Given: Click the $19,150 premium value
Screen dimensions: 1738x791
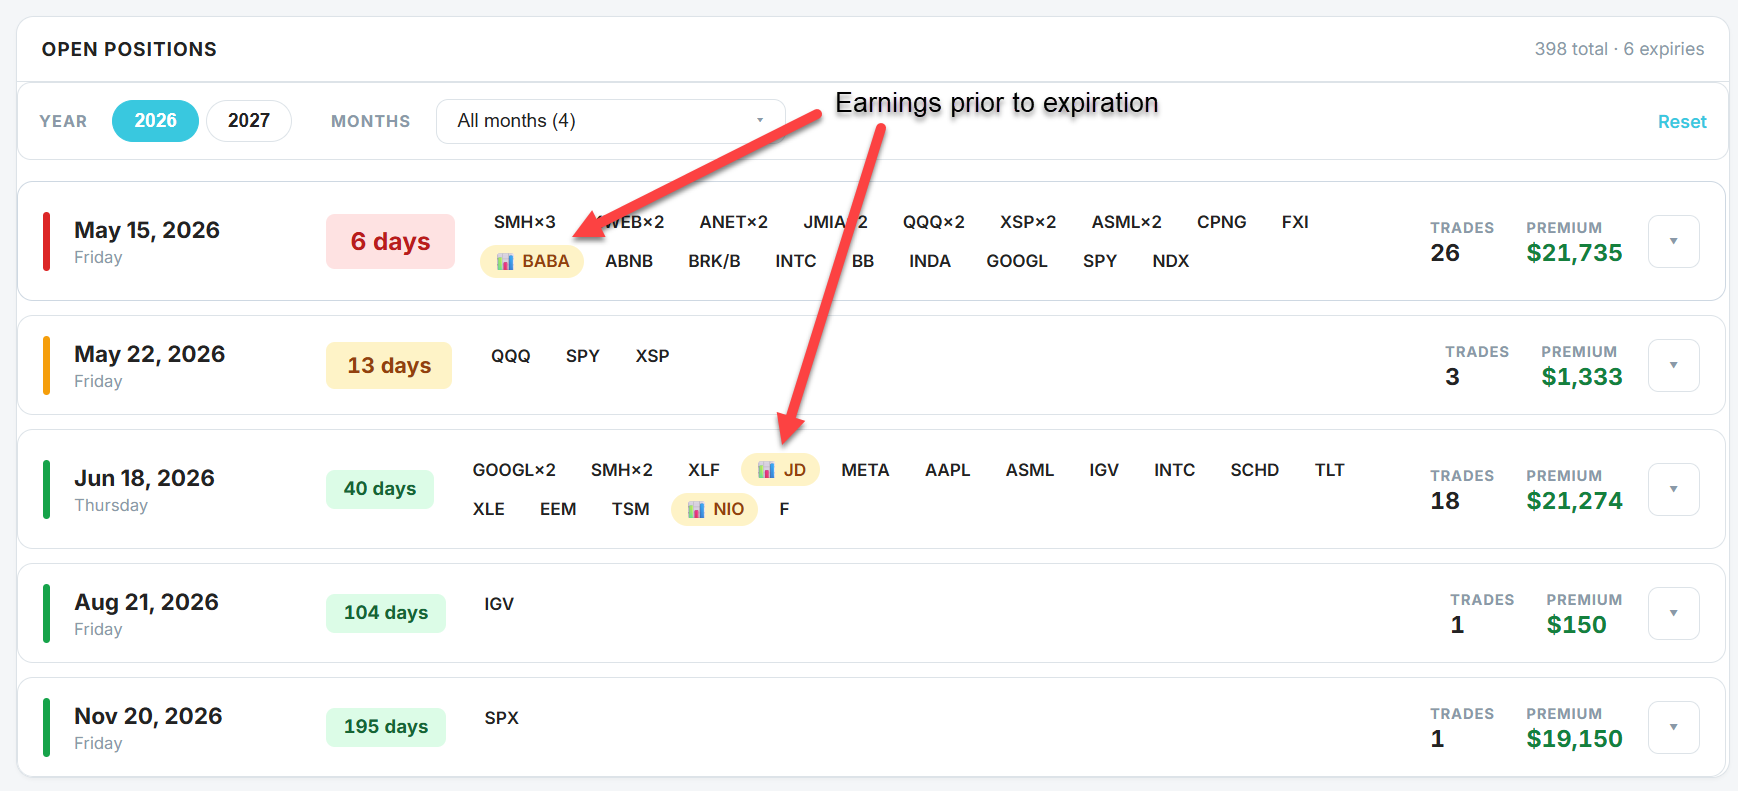Looking at the screenshot, I should 1574,739.
